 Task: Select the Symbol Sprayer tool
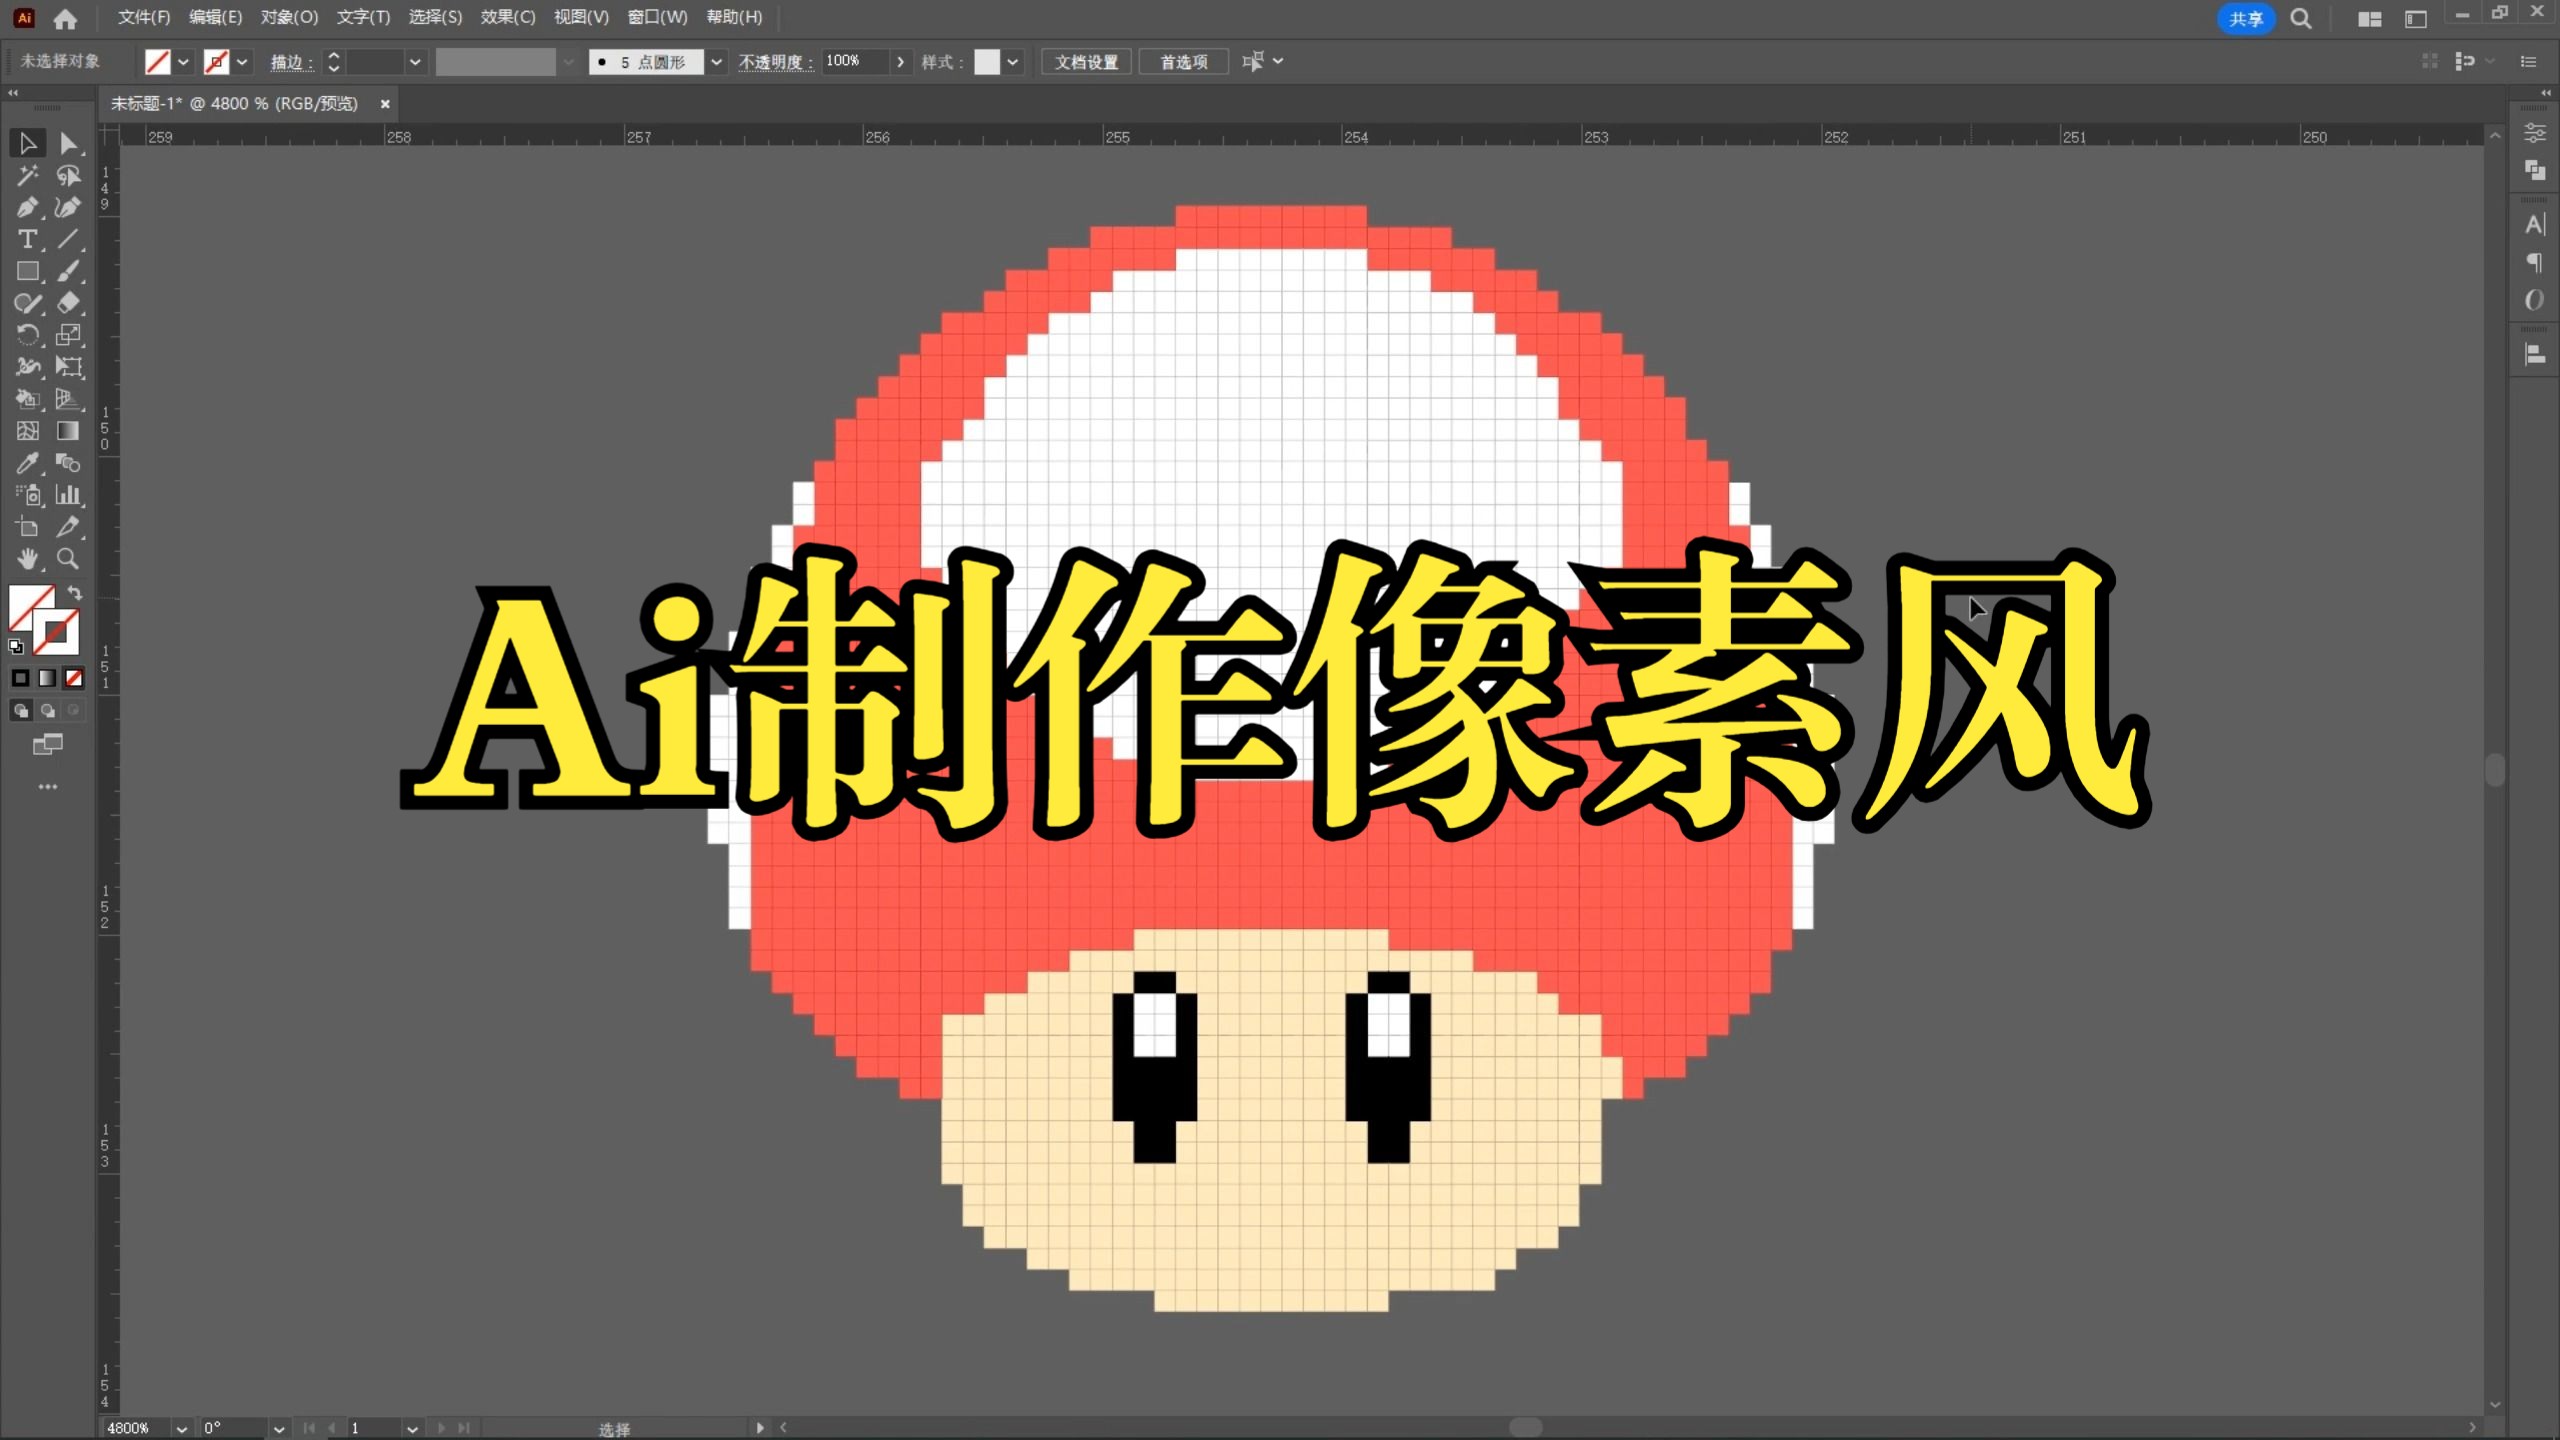27,495
